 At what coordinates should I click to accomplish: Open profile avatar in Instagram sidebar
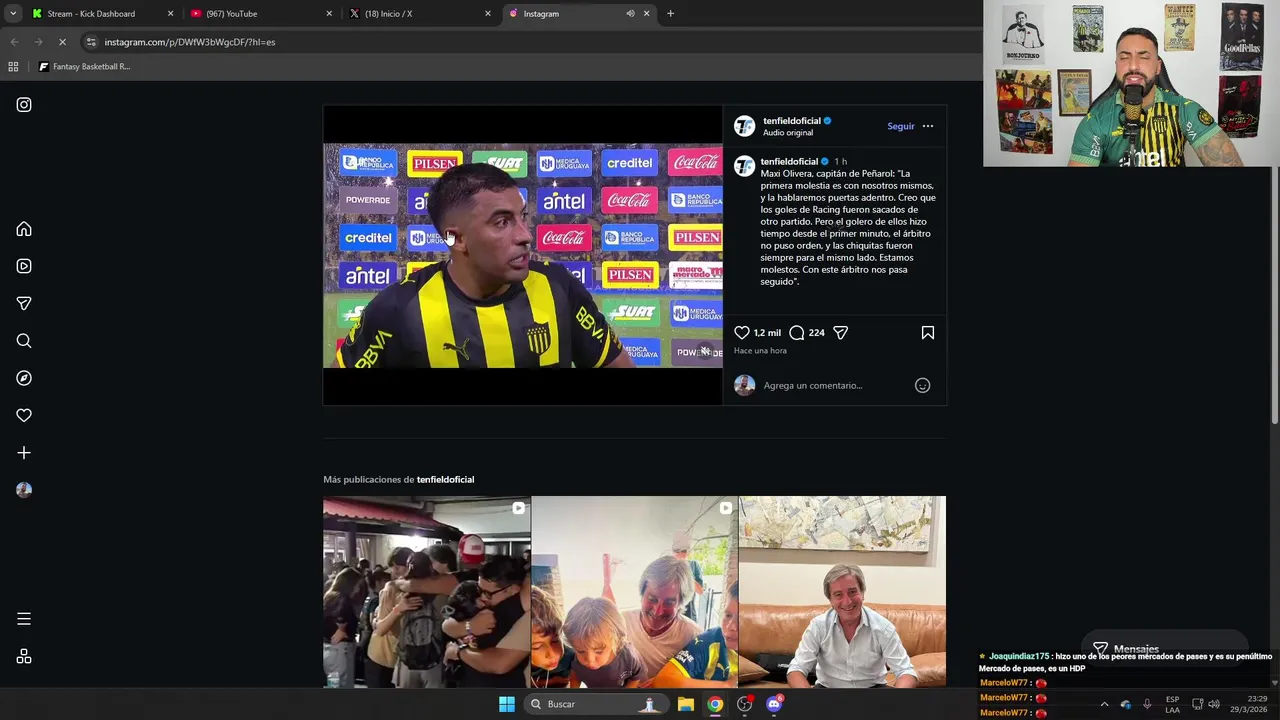(24, 490)
